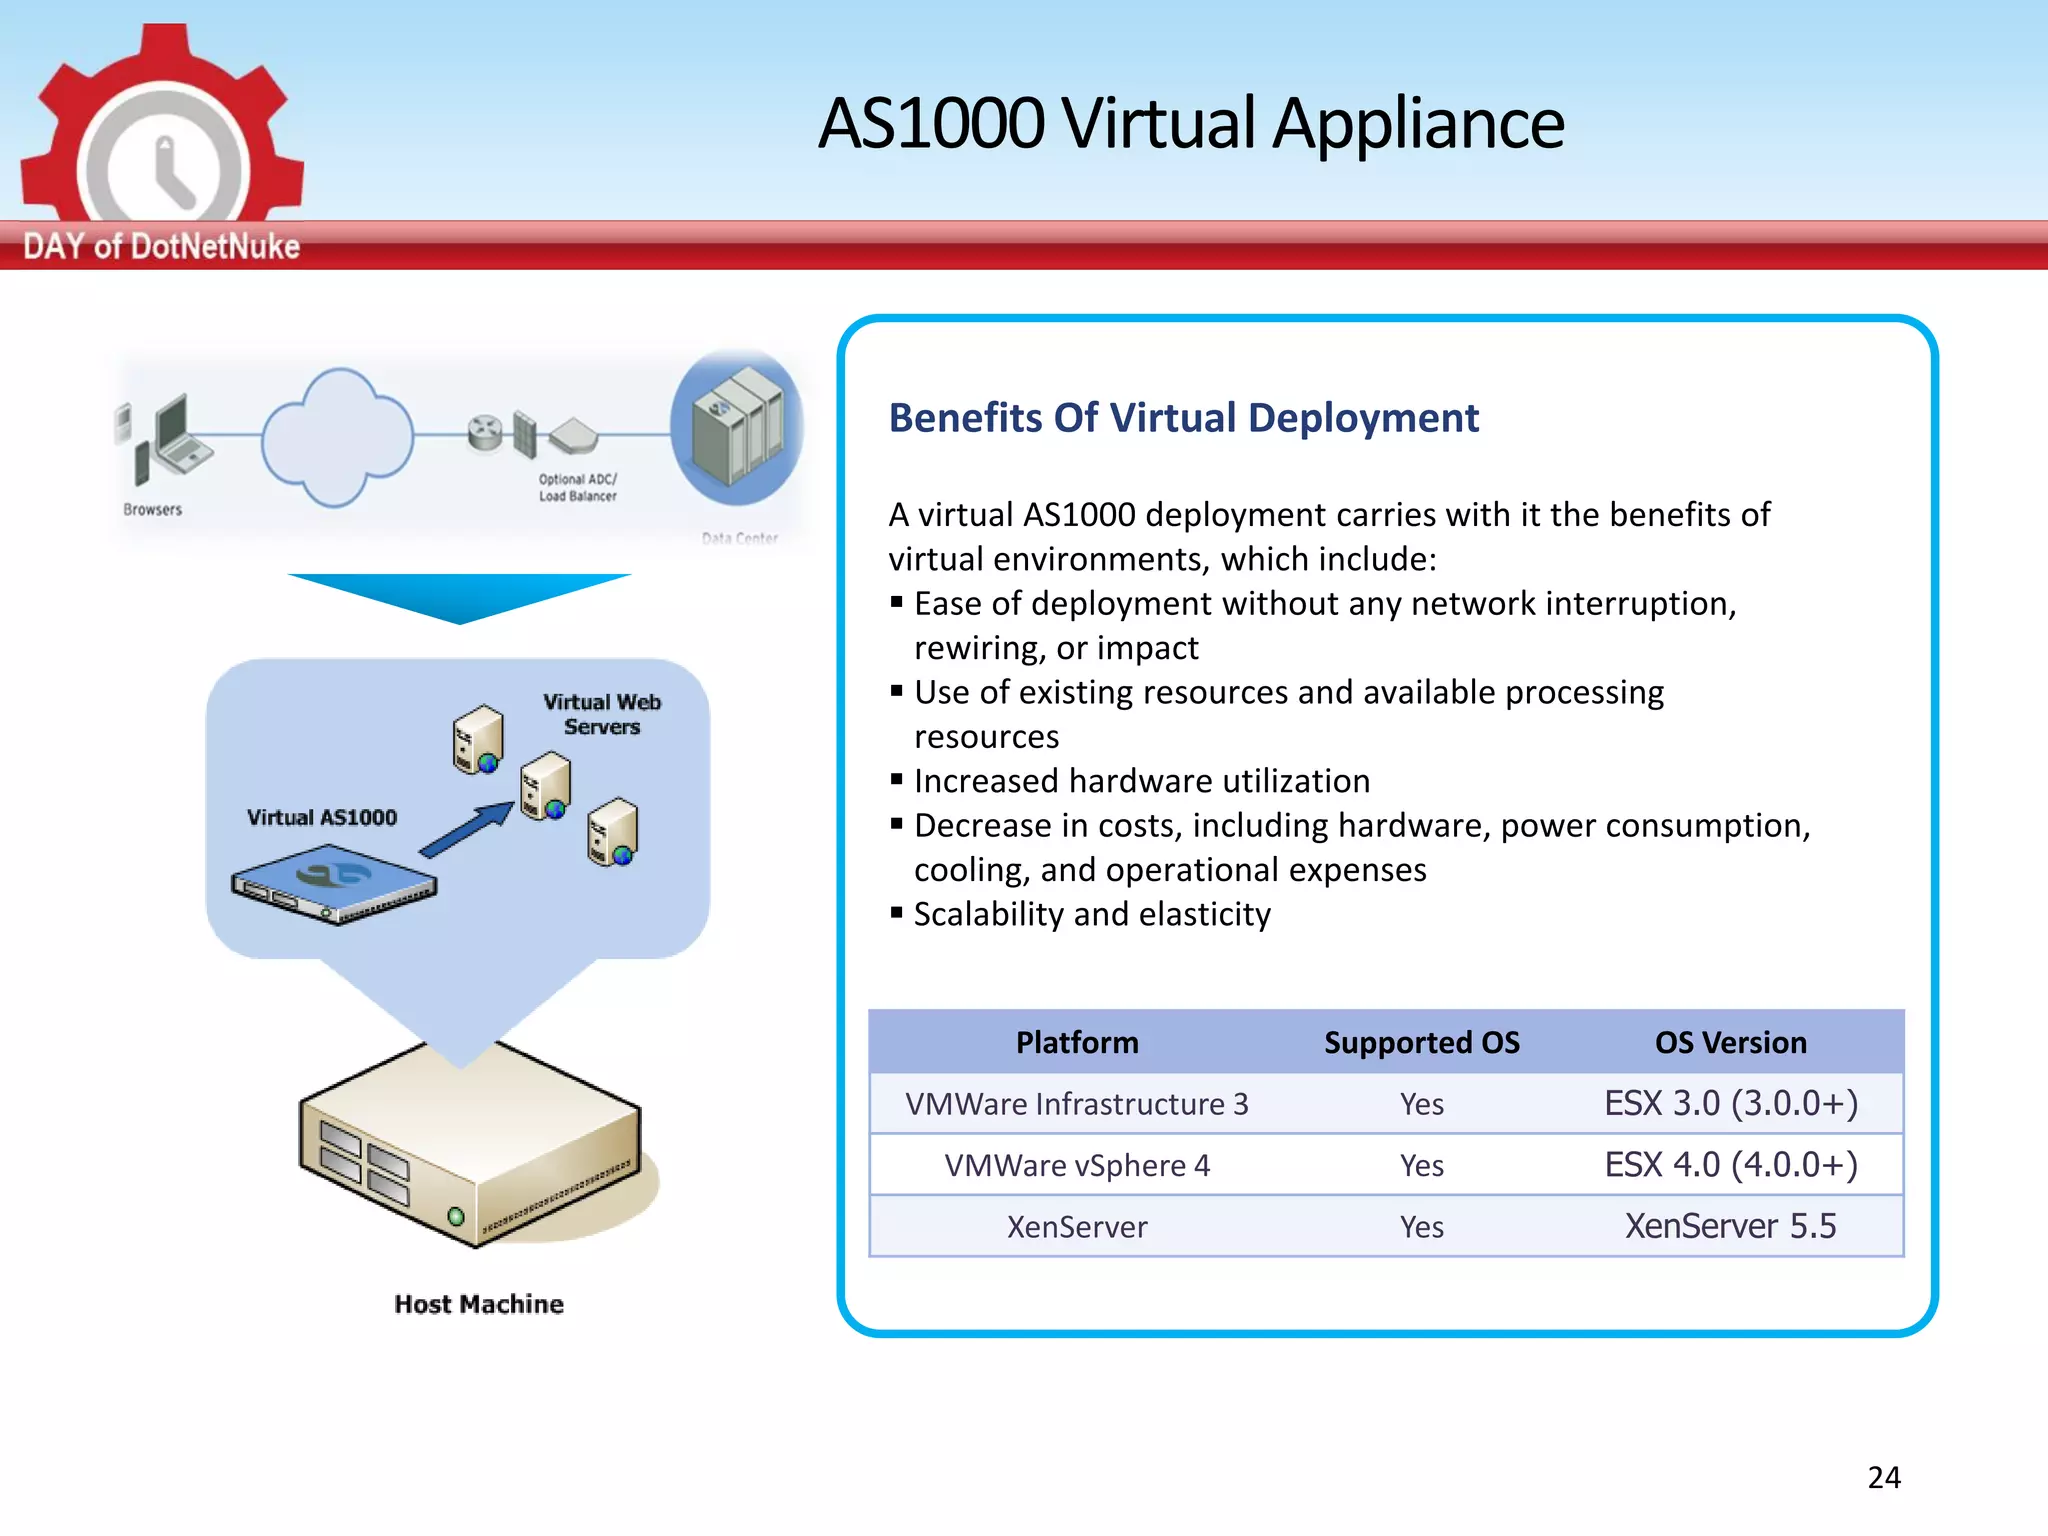Select the XenServer 5.5 version cell
Viewport: 2048px width, 1536px height.
[1730, 1226]
